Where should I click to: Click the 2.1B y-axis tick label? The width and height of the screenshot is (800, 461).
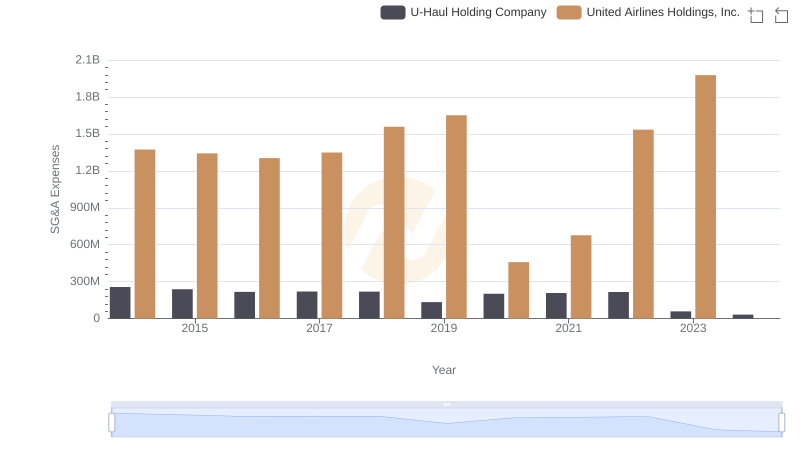tap(88, 60)
